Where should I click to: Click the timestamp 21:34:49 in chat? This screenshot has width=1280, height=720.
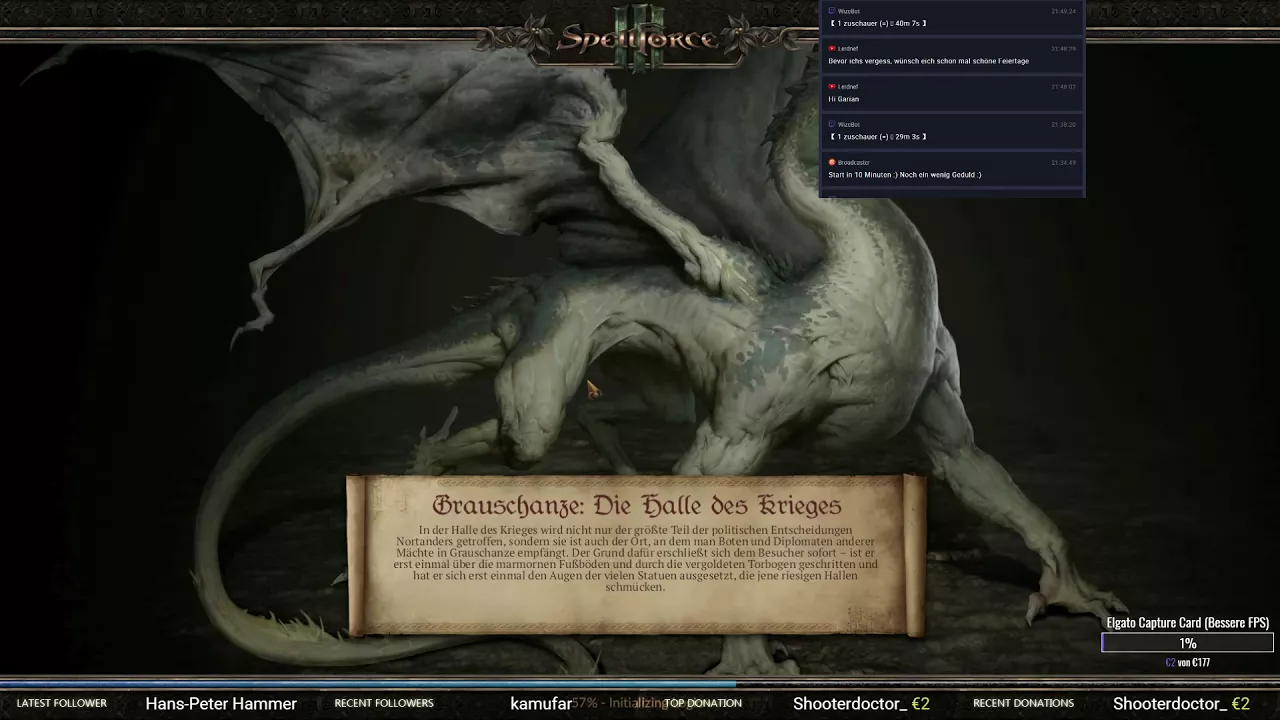click(x=1063, y=162)
